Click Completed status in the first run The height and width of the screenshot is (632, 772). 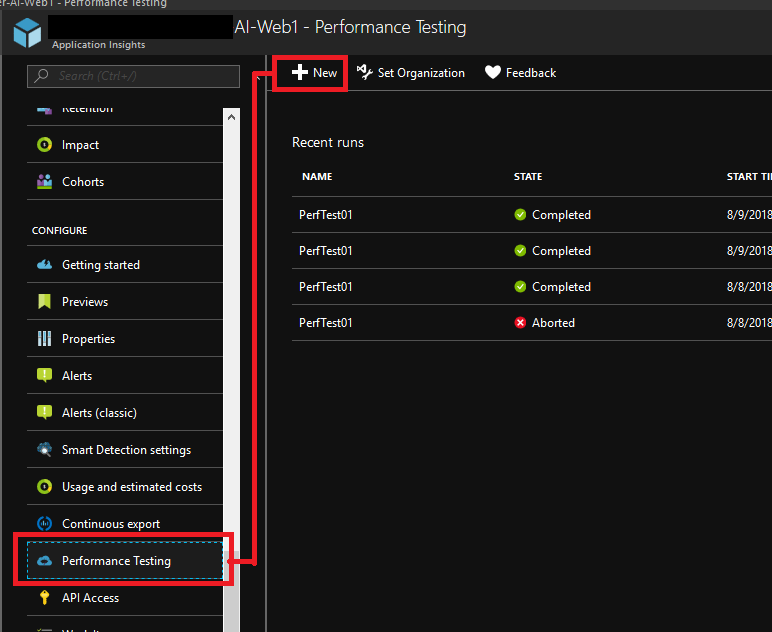point(561,215)
